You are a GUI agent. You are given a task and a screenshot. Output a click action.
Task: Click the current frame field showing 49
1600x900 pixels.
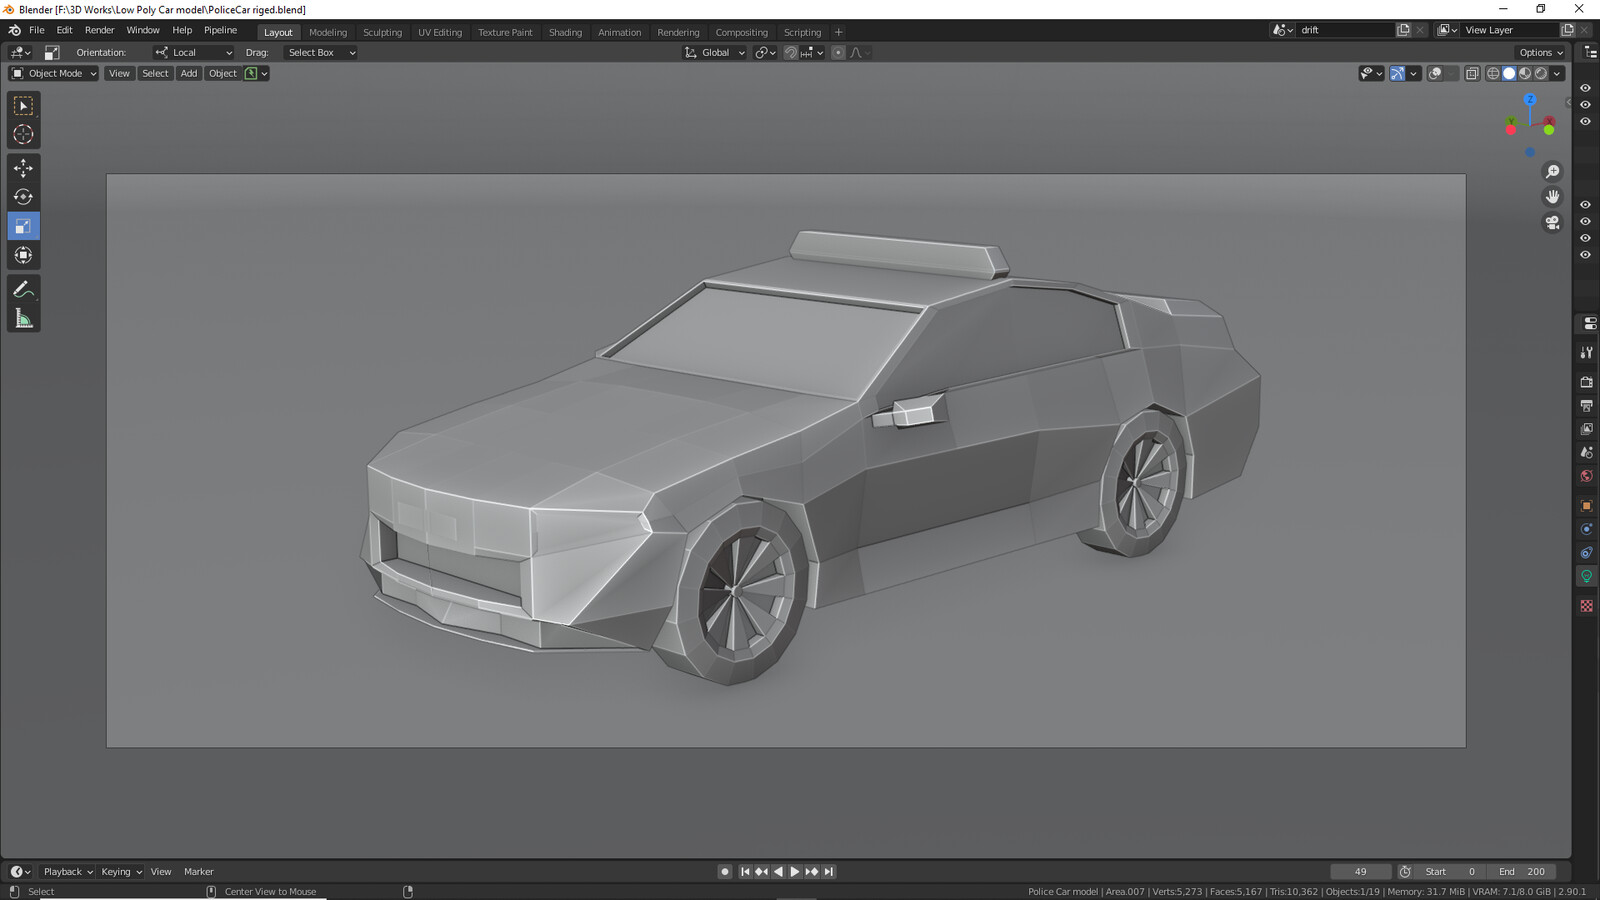[1360, 871]
